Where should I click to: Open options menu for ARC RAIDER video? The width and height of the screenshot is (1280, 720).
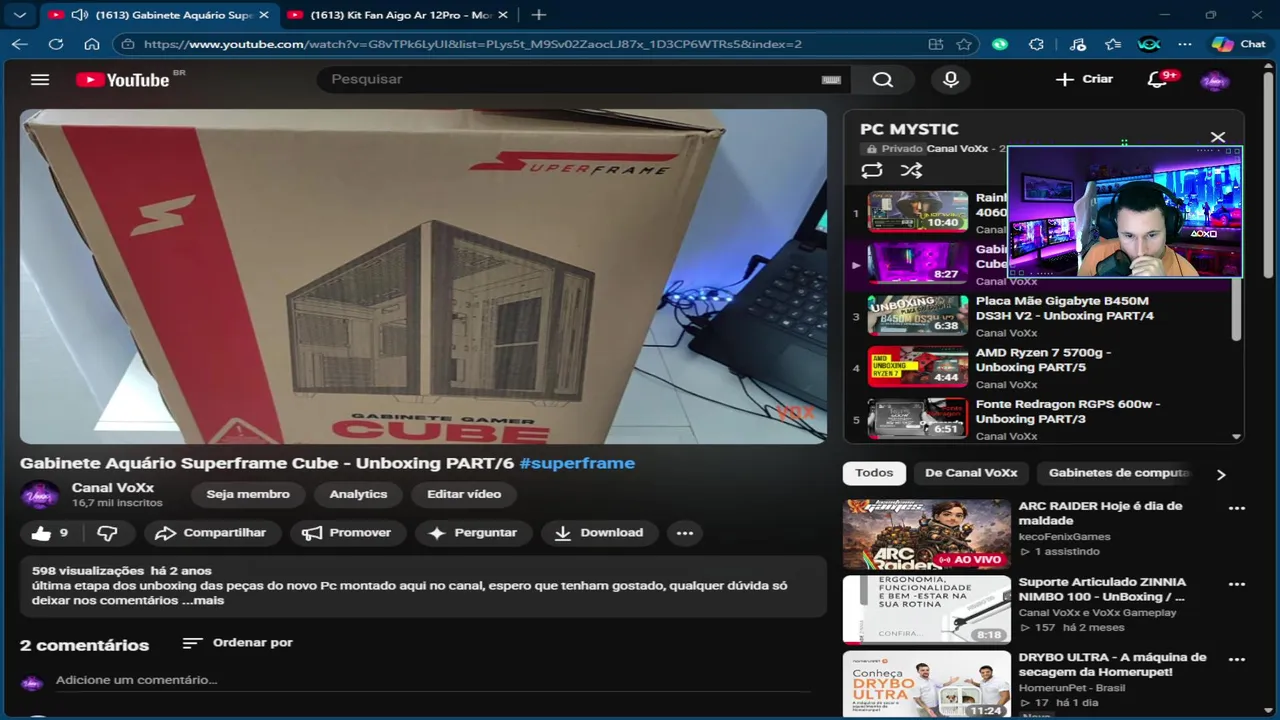click(1237, 508)
